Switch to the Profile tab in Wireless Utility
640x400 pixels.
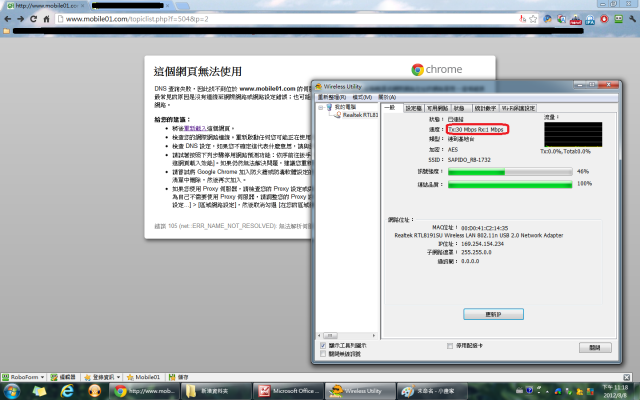click(x=413, y=108)
